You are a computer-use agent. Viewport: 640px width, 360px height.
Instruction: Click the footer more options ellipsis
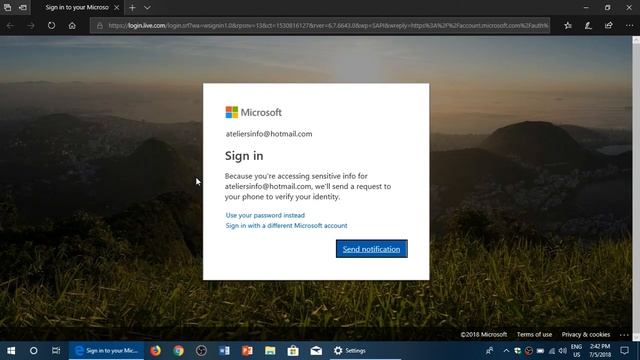click(x=624, y=335)
